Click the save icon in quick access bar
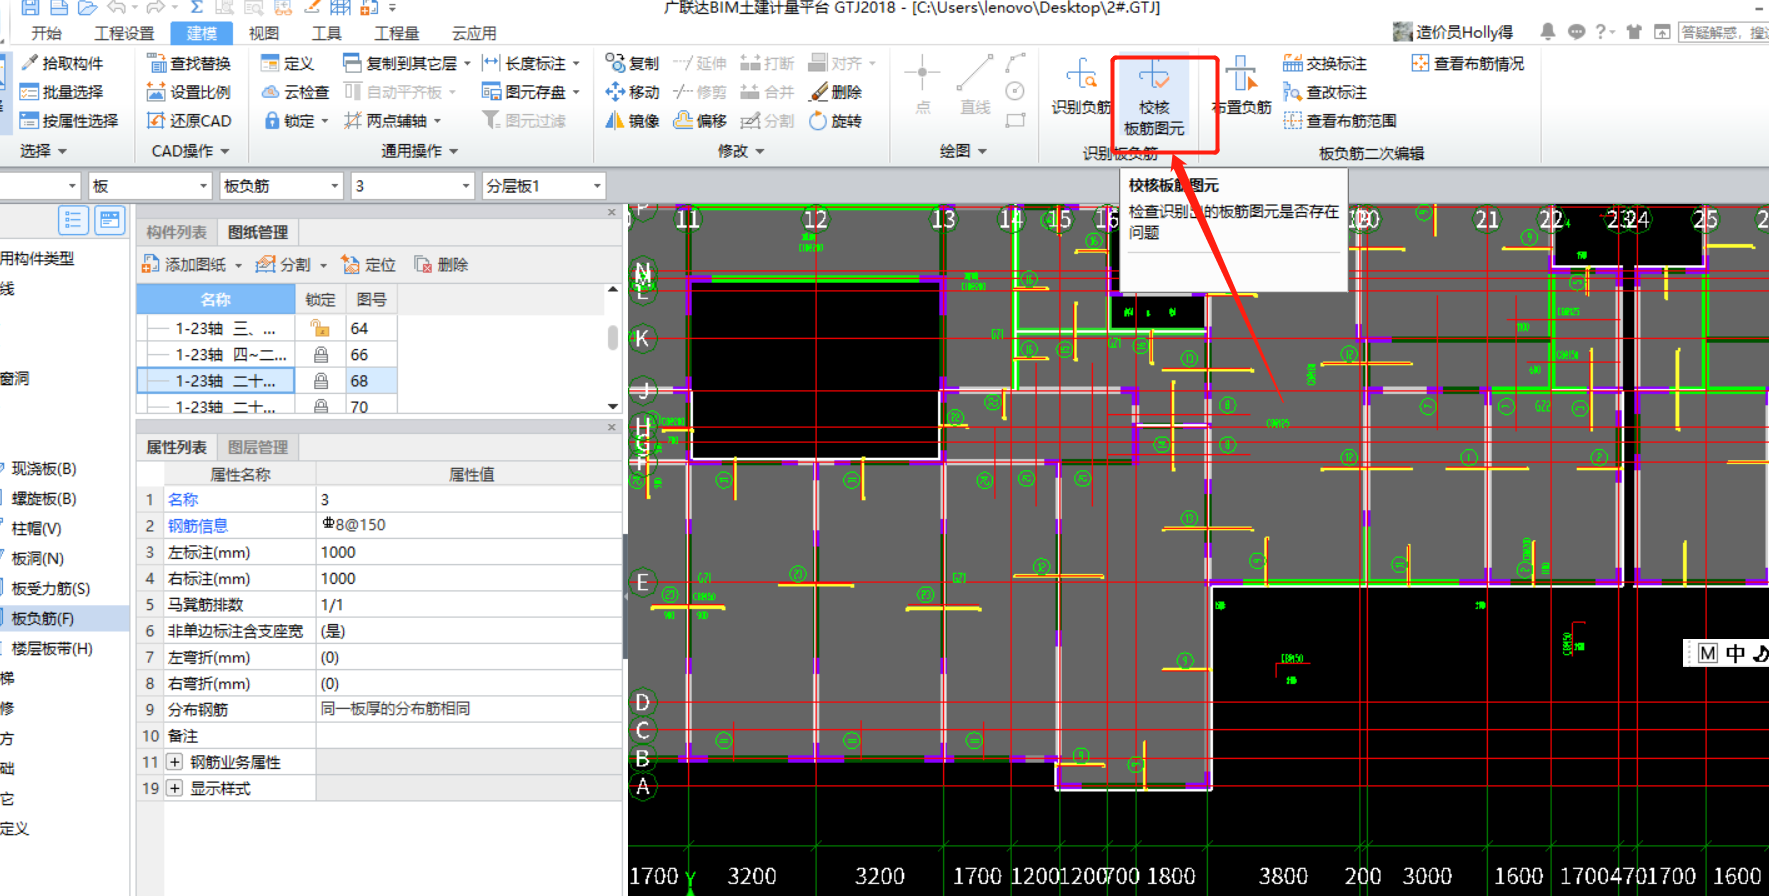The height and width of the screenshot is (896, 1769). (x=30, y=7)
